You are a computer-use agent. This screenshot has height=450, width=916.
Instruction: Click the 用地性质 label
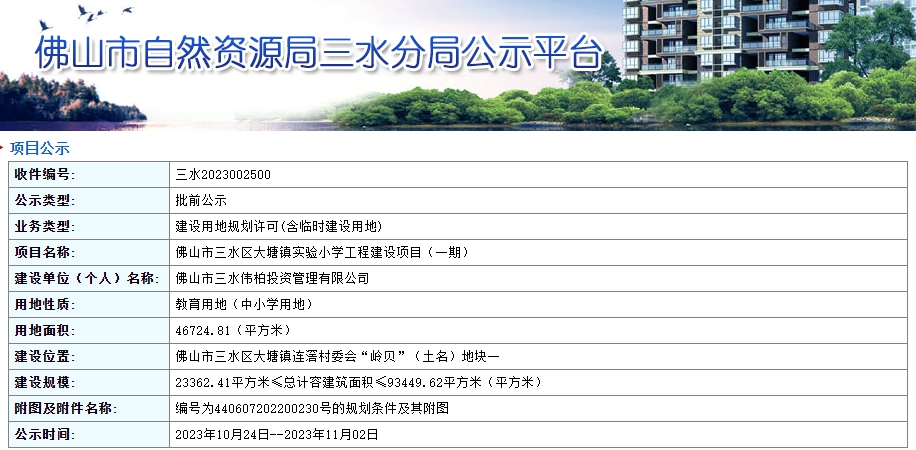pyautogui.click(x=45, y=304)
